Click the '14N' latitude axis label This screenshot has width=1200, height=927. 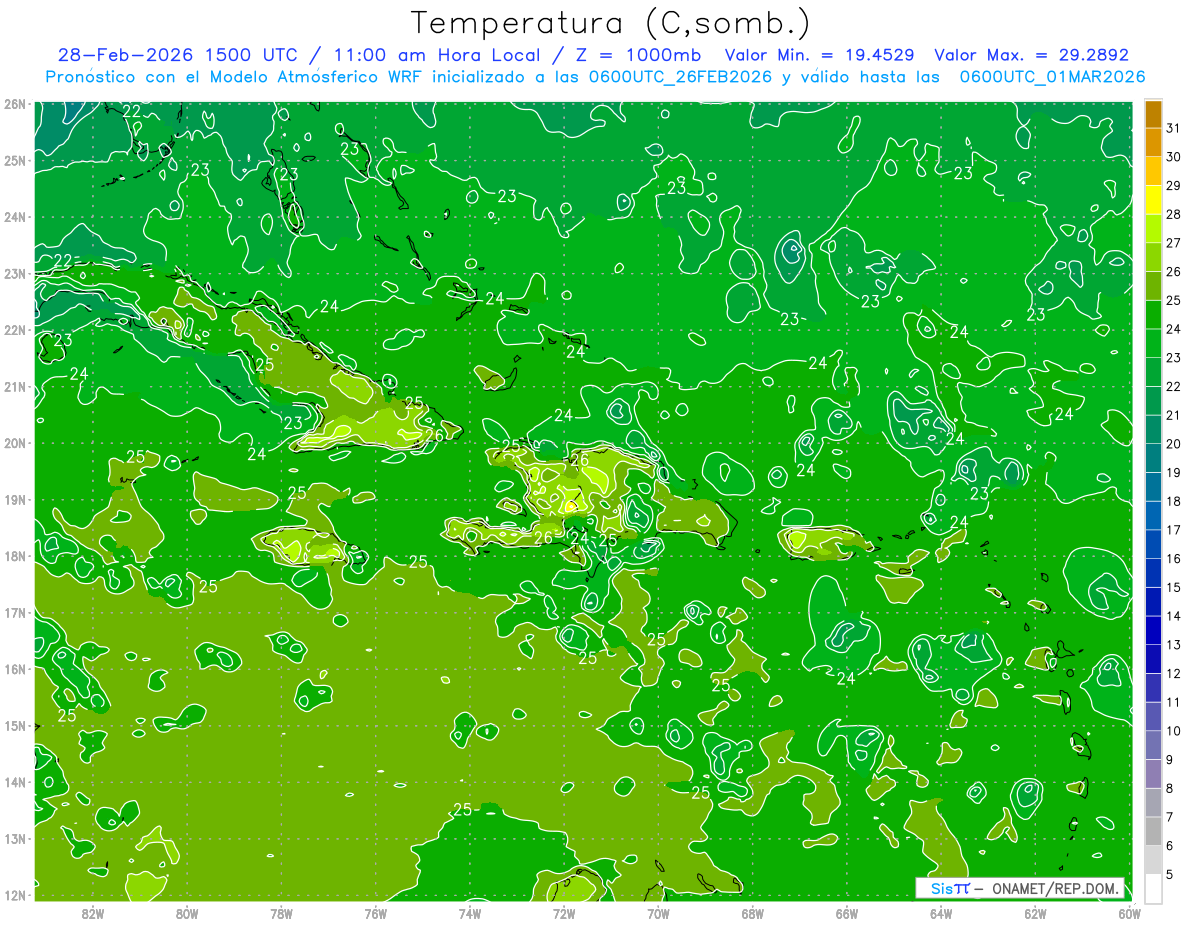[x=14, y=782]
